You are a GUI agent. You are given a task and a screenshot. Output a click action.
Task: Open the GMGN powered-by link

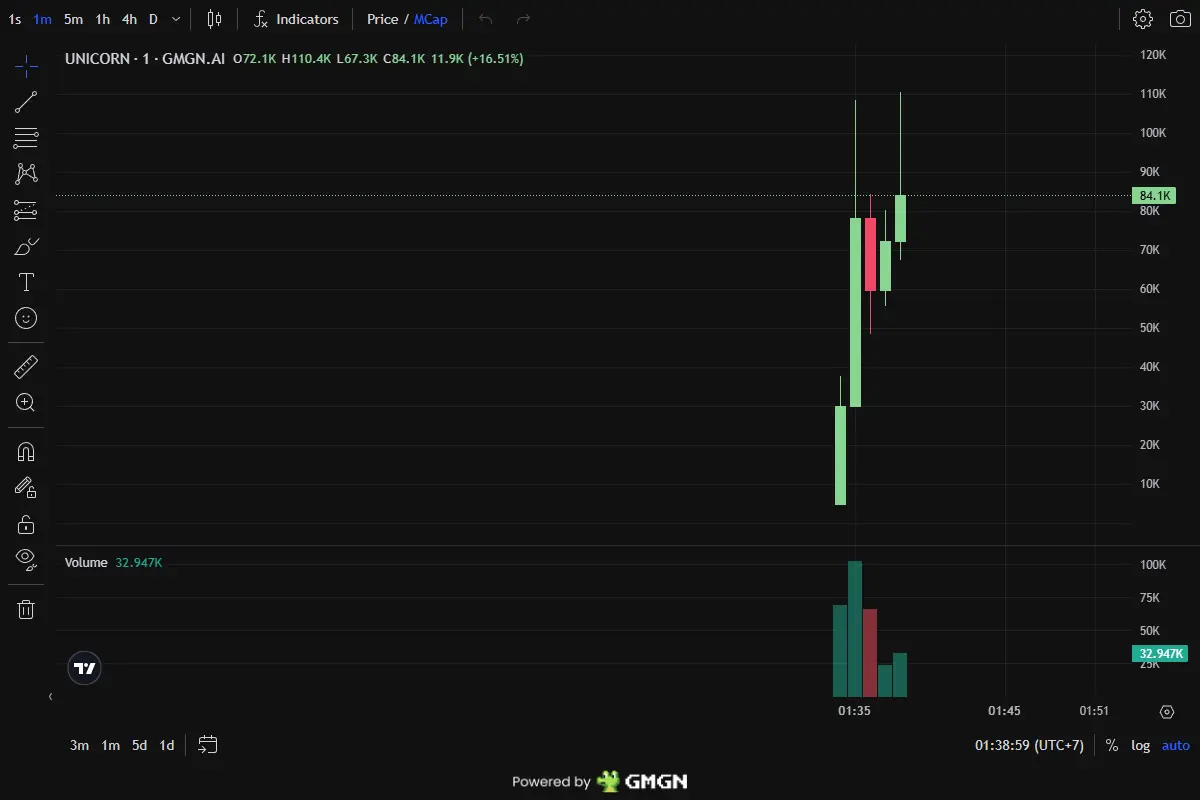600,781
